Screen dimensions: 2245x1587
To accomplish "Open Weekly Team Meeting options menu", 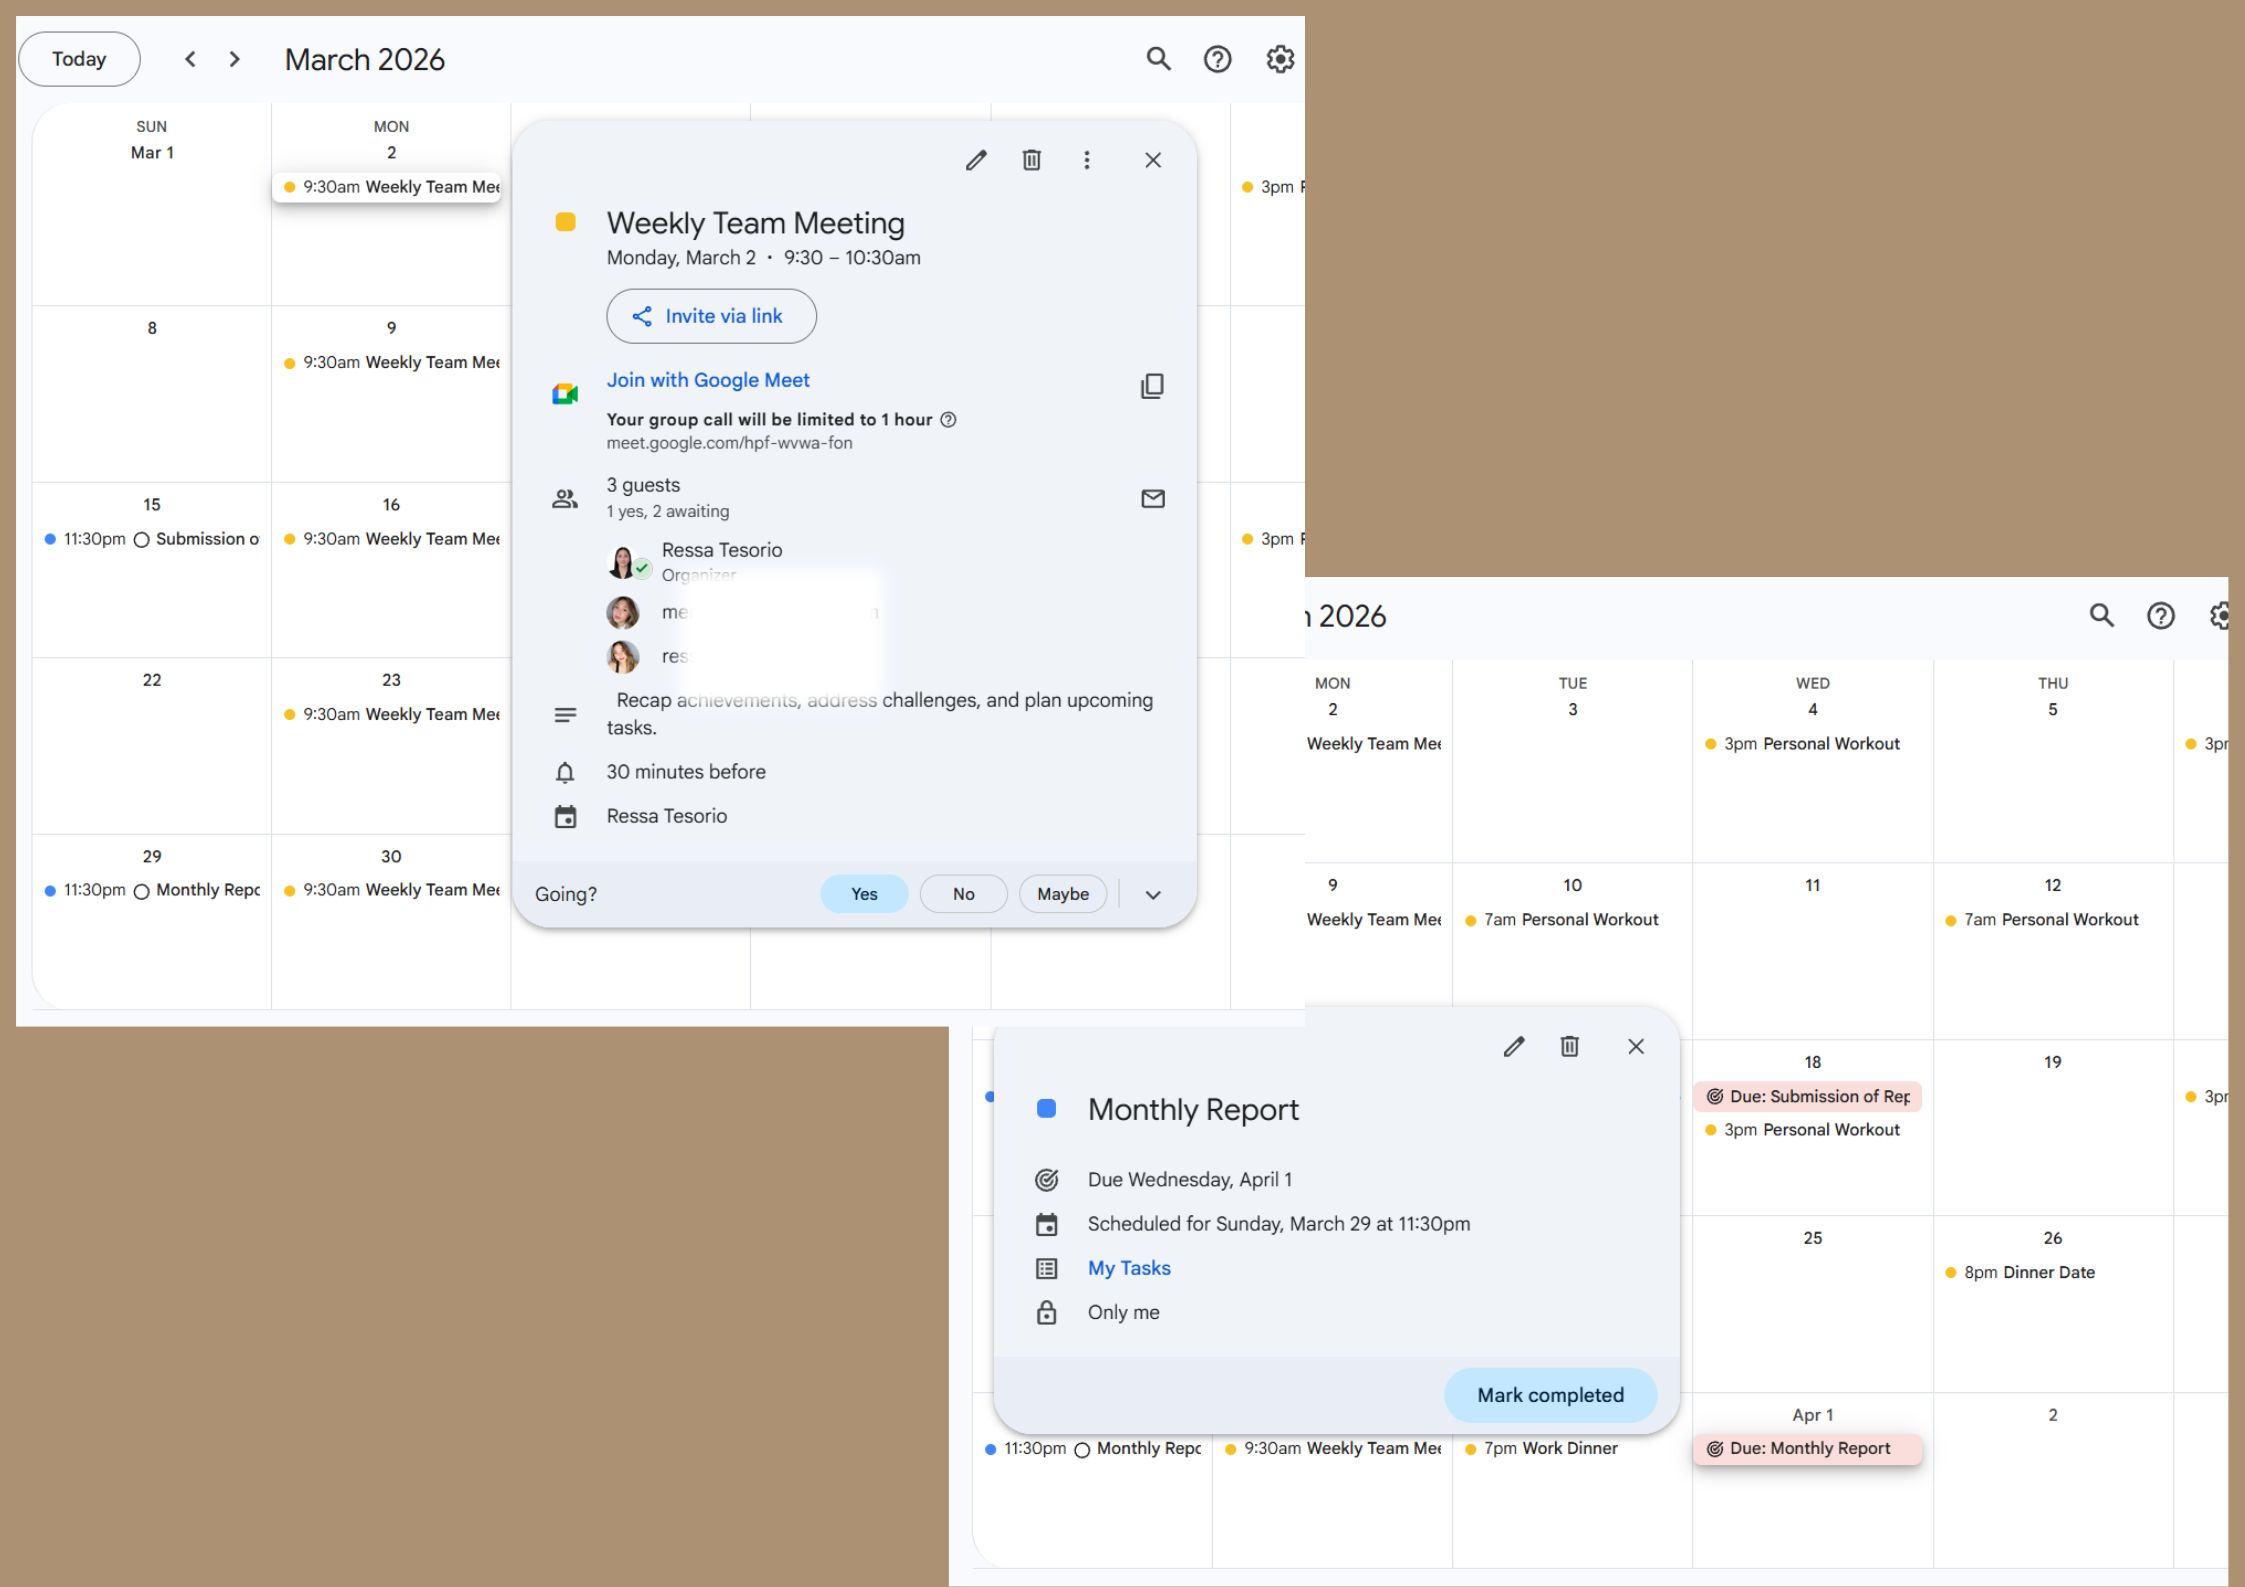I will 1087,160.
